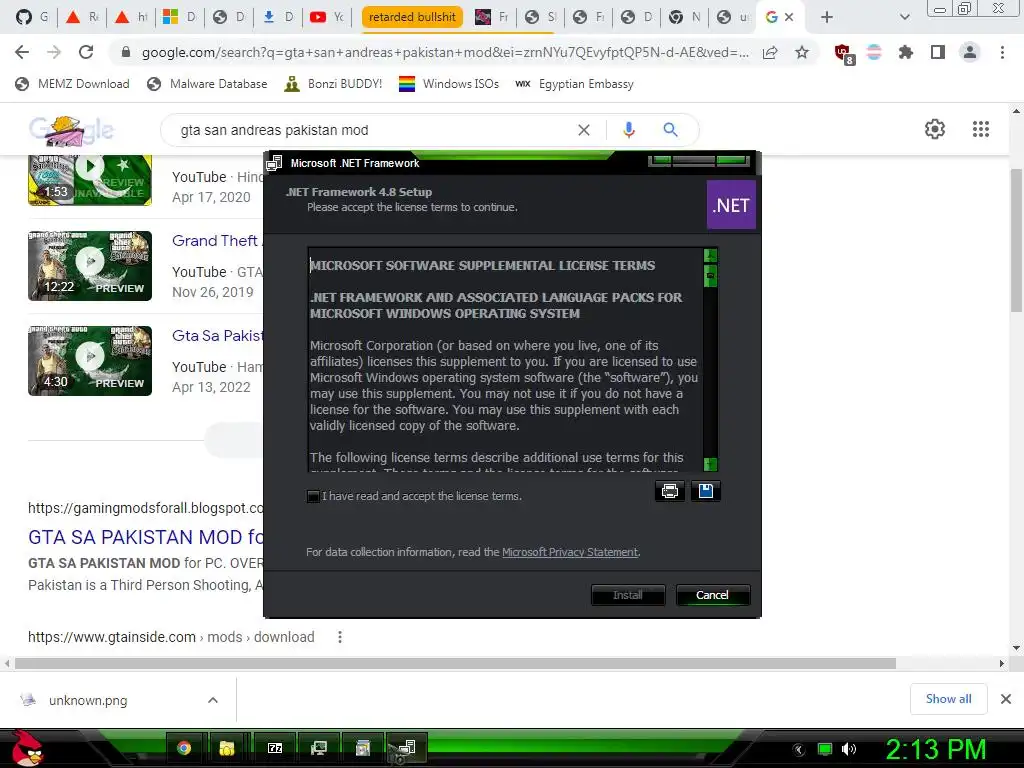Image resolution: width=1024 pixels, height=768 pixels.
Task: Go back in Chrome
Action: pyautogui.click(x=22, y=52)
